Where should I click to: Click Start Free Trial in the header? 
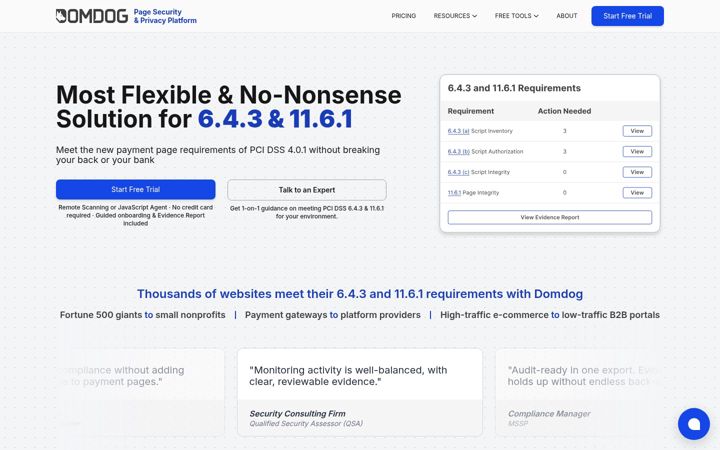(627, 16)
